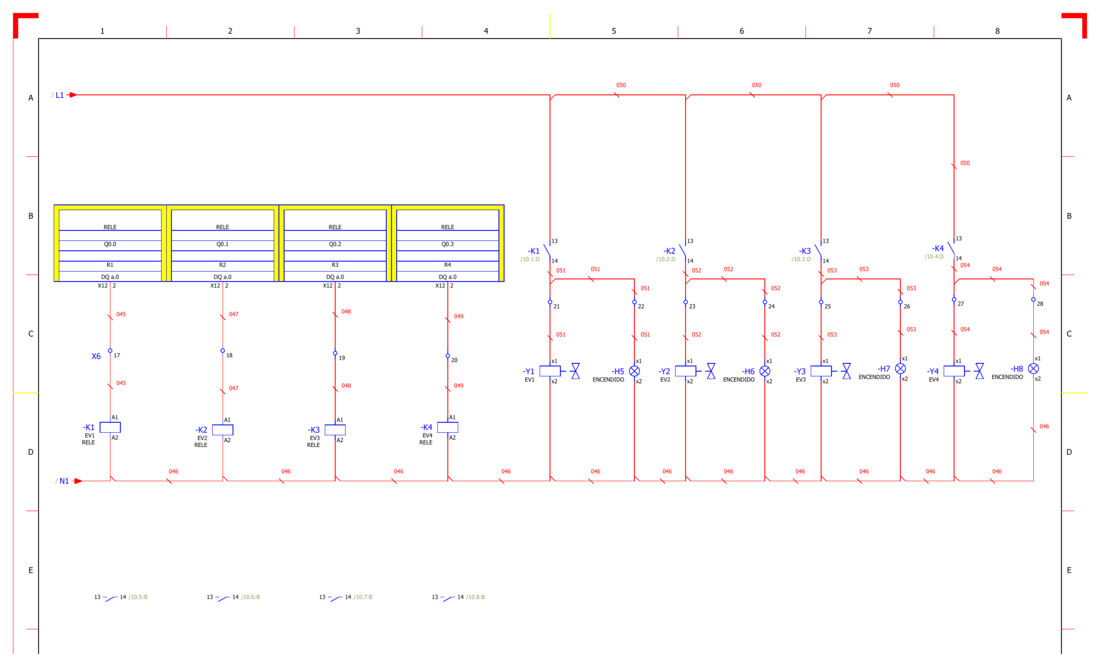Click the N1 neutral line label
This screenshot has height=667, width=1100.
64,481
